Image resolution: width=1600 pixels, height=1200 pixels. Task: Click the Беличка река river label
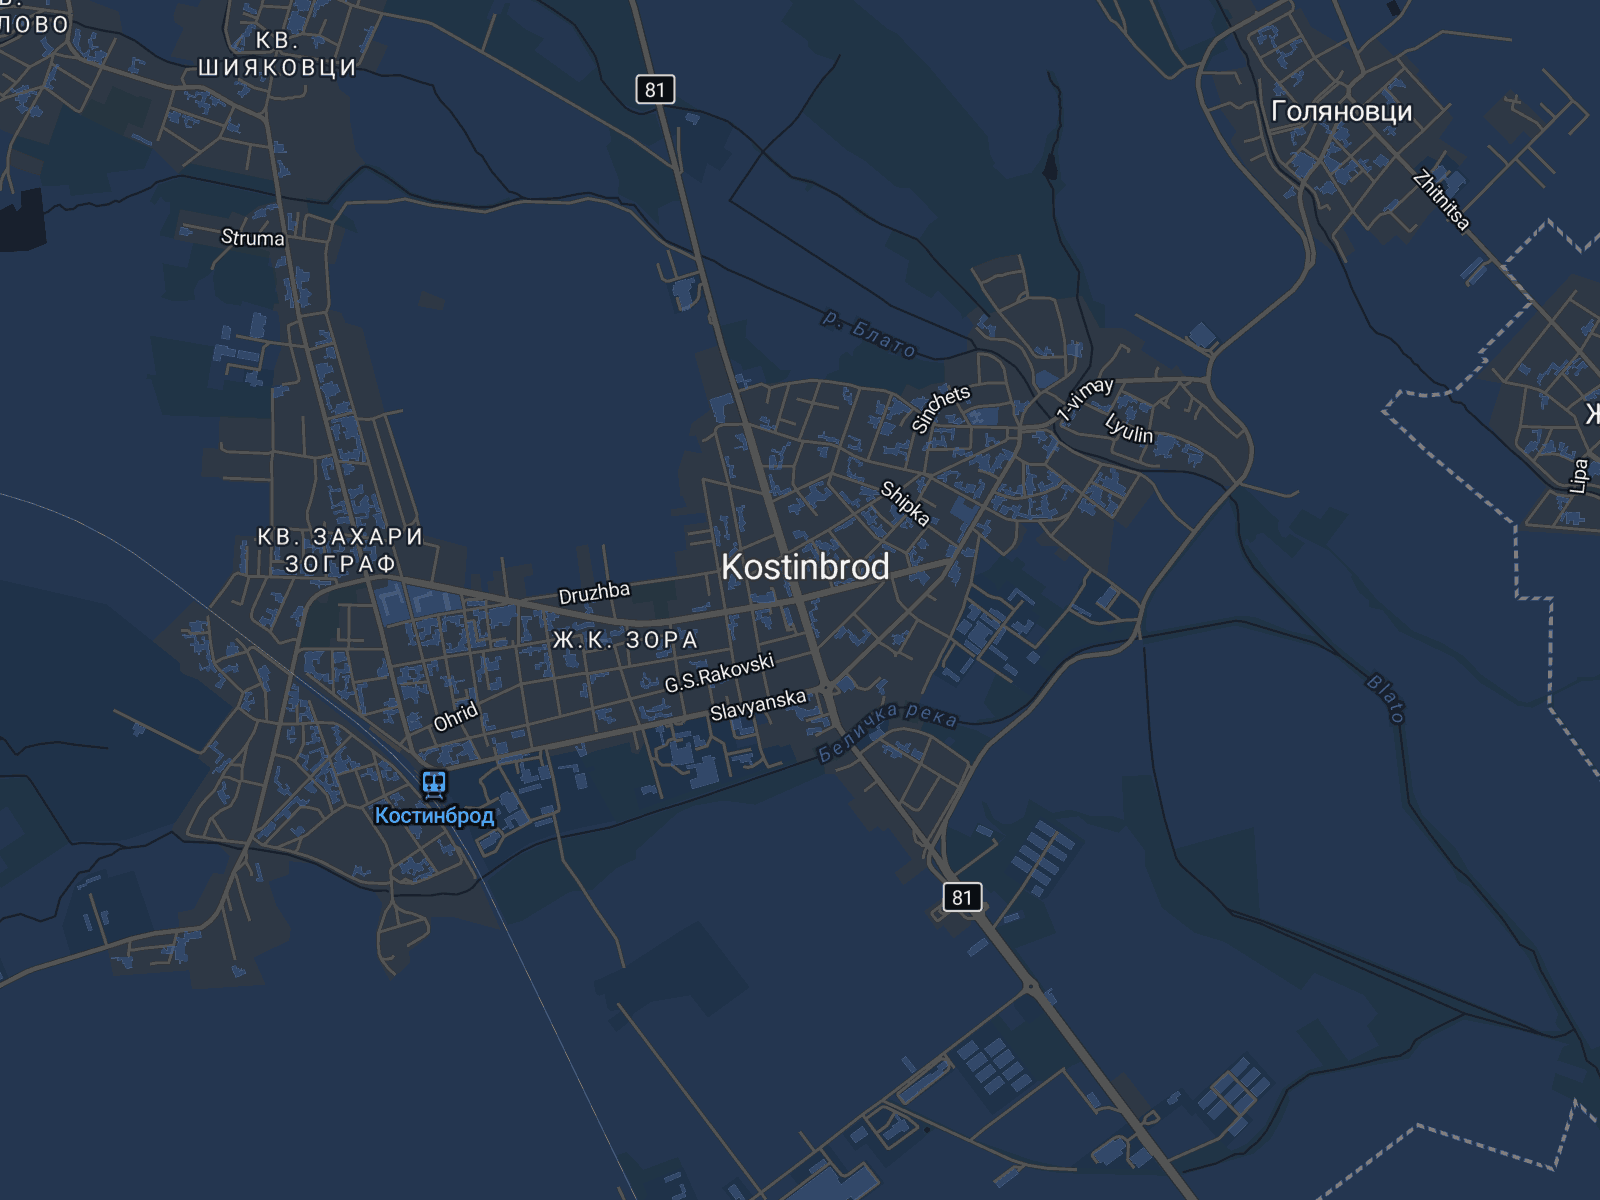(x=888, y=732)
